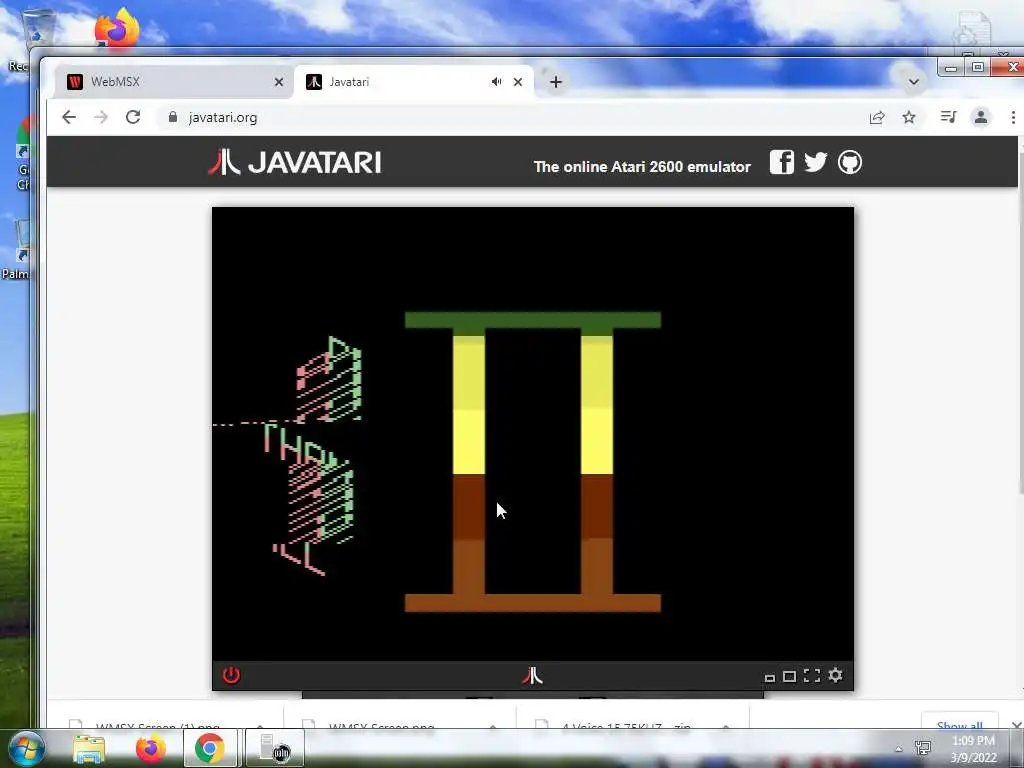Viewport: 1024px width, 768px height.
Task: Open Javatari GitHub repository
Action: 850,162
